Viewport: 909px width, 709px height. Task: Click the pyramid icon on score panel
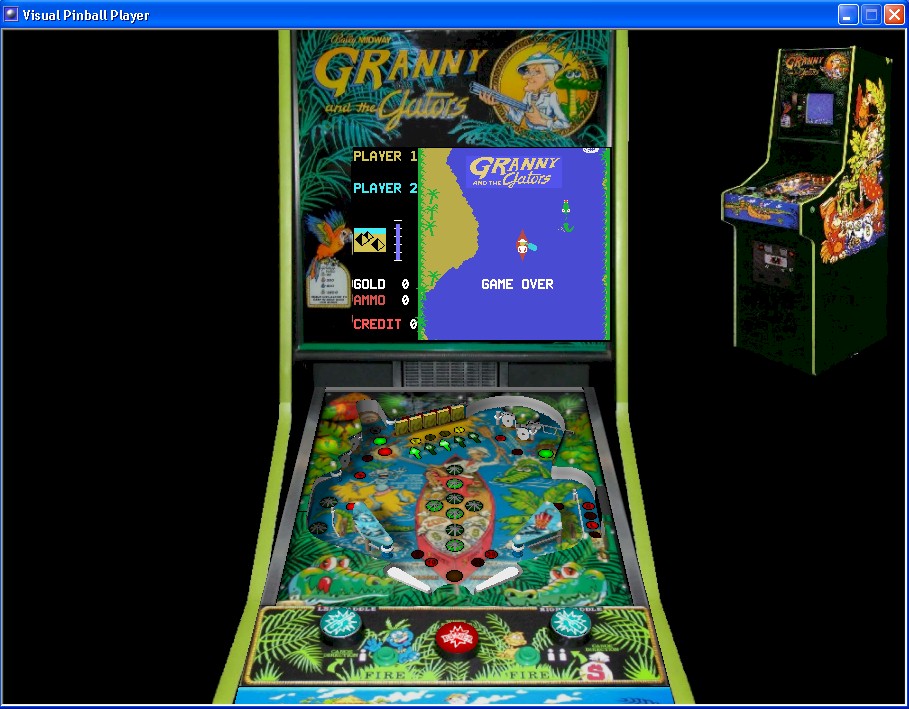point(370,240)
